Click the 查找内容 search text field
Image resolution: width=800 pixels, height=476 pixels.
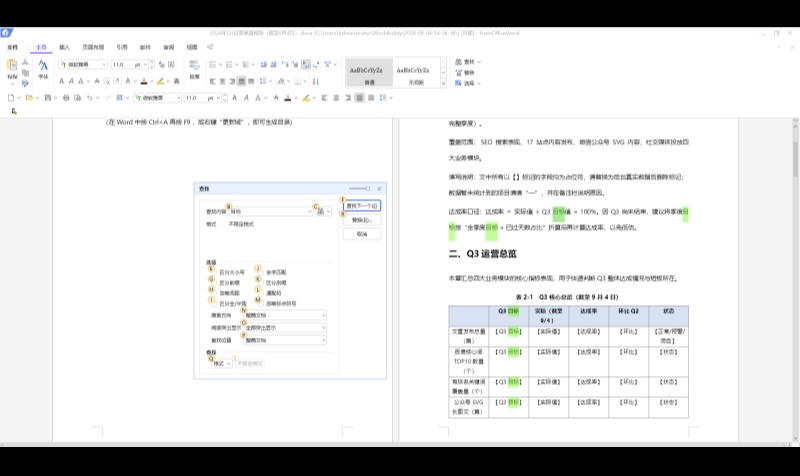[x=270, y=211]
